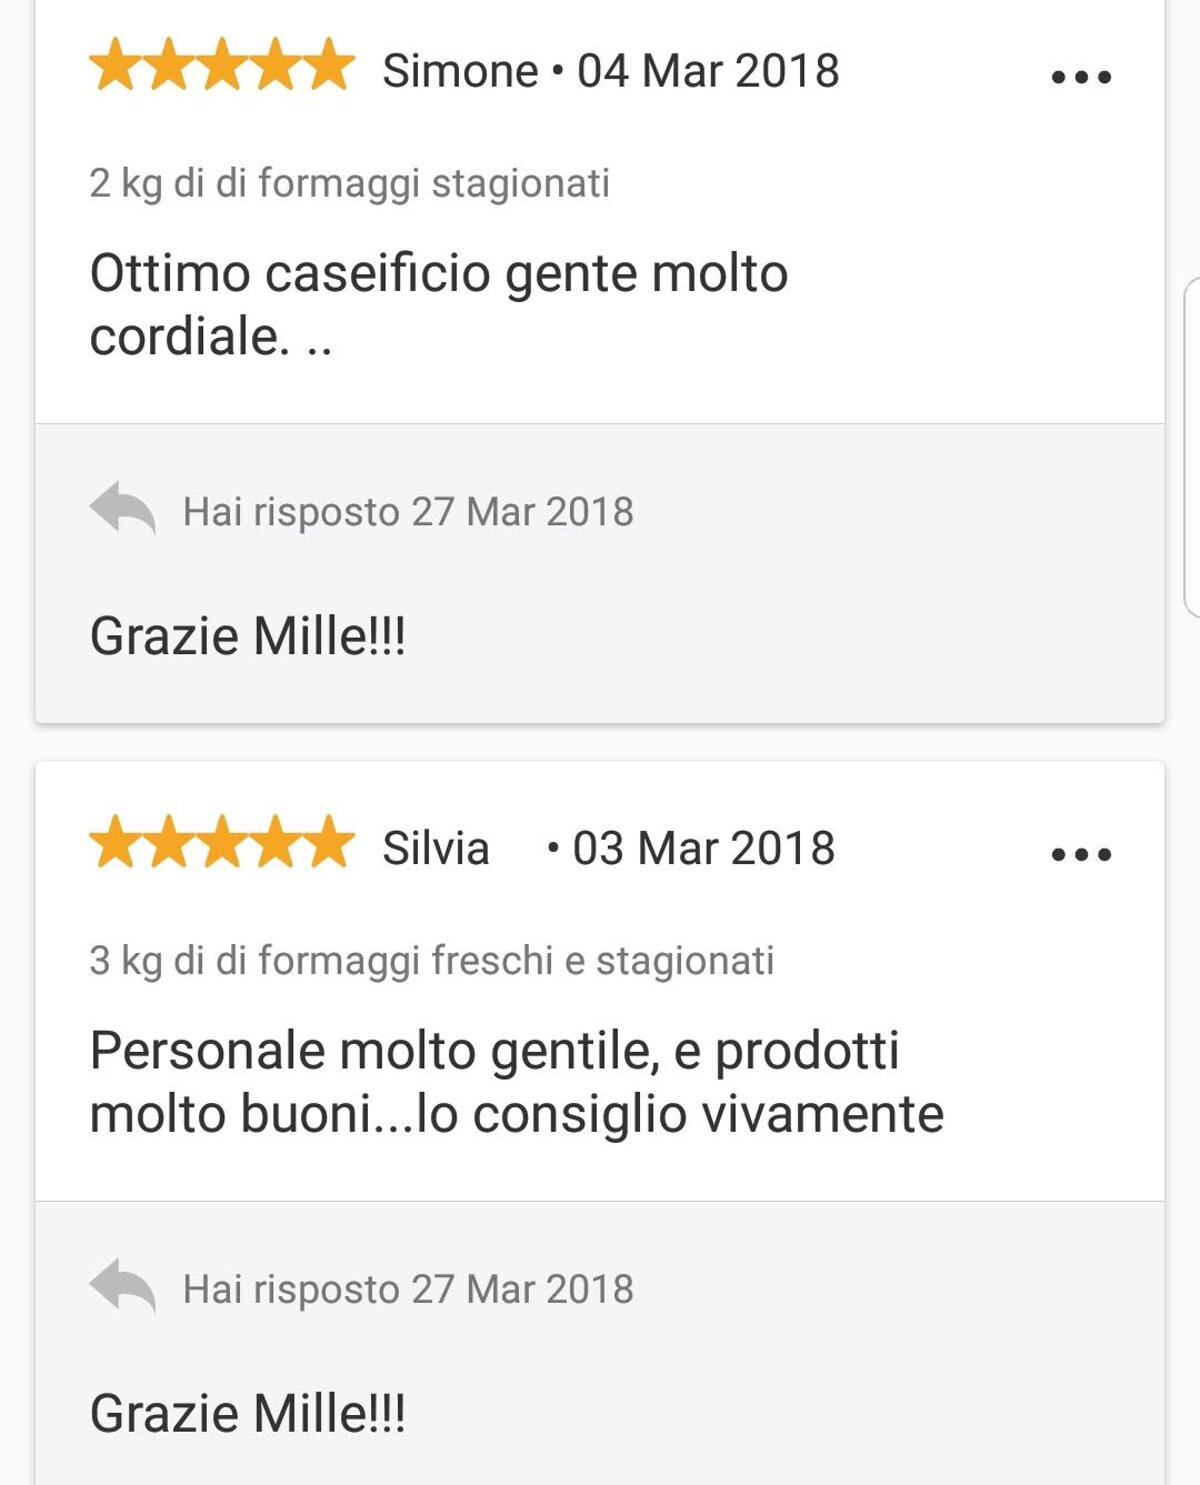1200x1485 pixels.
Task: Click the scroll handle on the right edge
Action: pyautogui.click(x=1192, y=446)
